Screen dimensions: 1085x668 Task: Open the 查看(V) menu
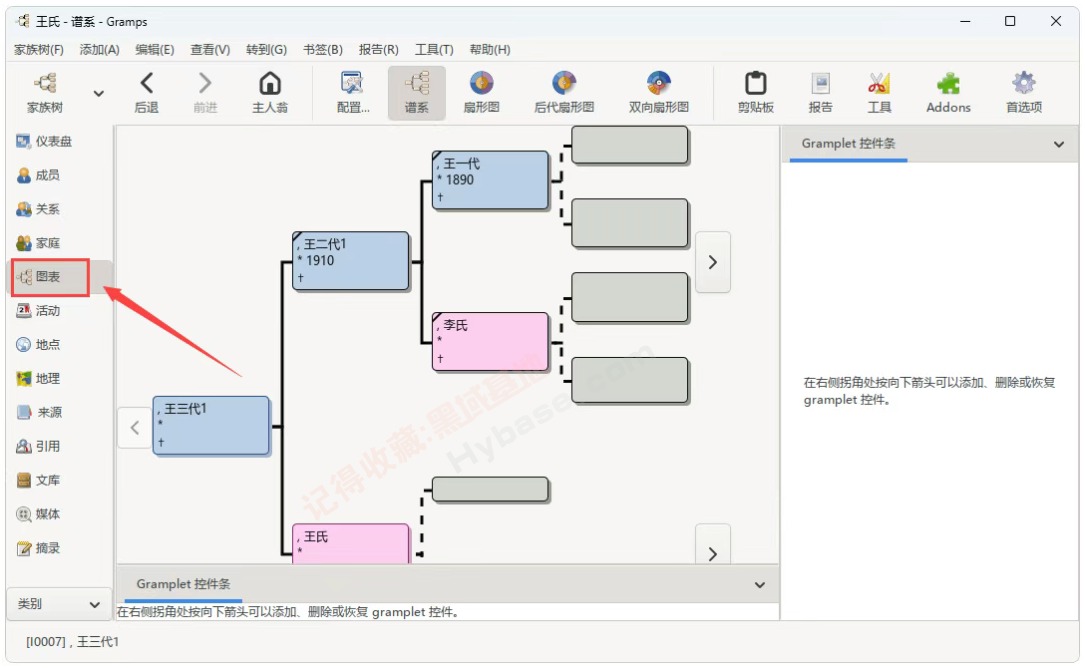click(x=210, y=50)
